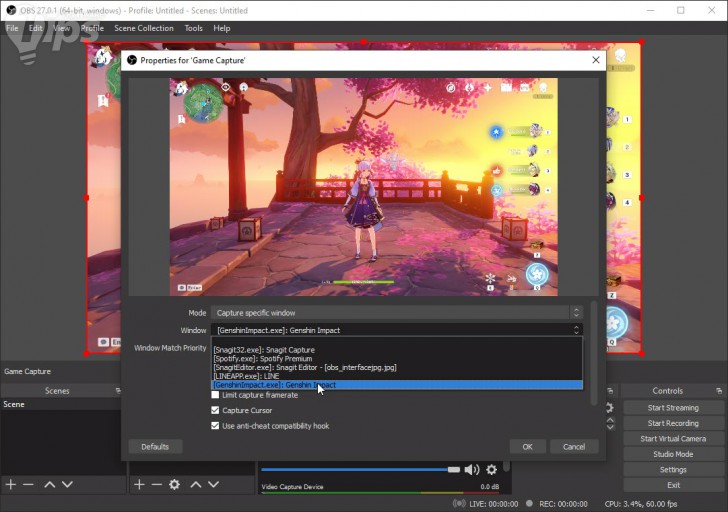Close the Game Capture properties dialog
Image resolution: width=728 pixels, height=512 pixels.
[x=596, y=60]
